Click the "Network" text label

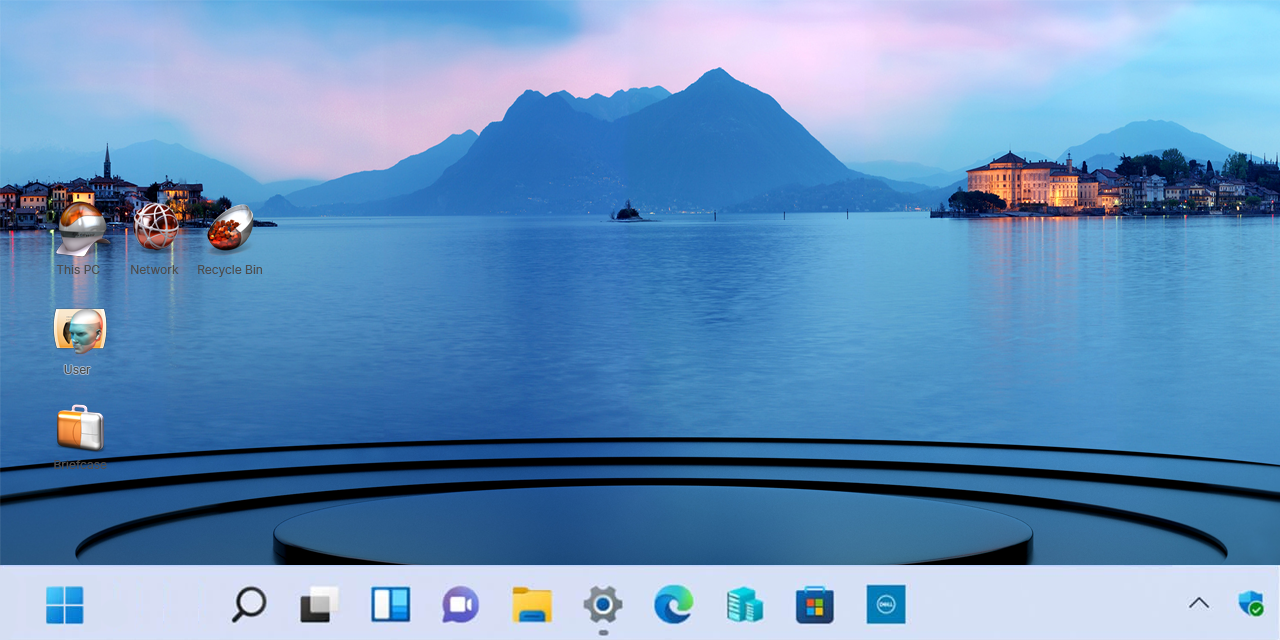154,270
